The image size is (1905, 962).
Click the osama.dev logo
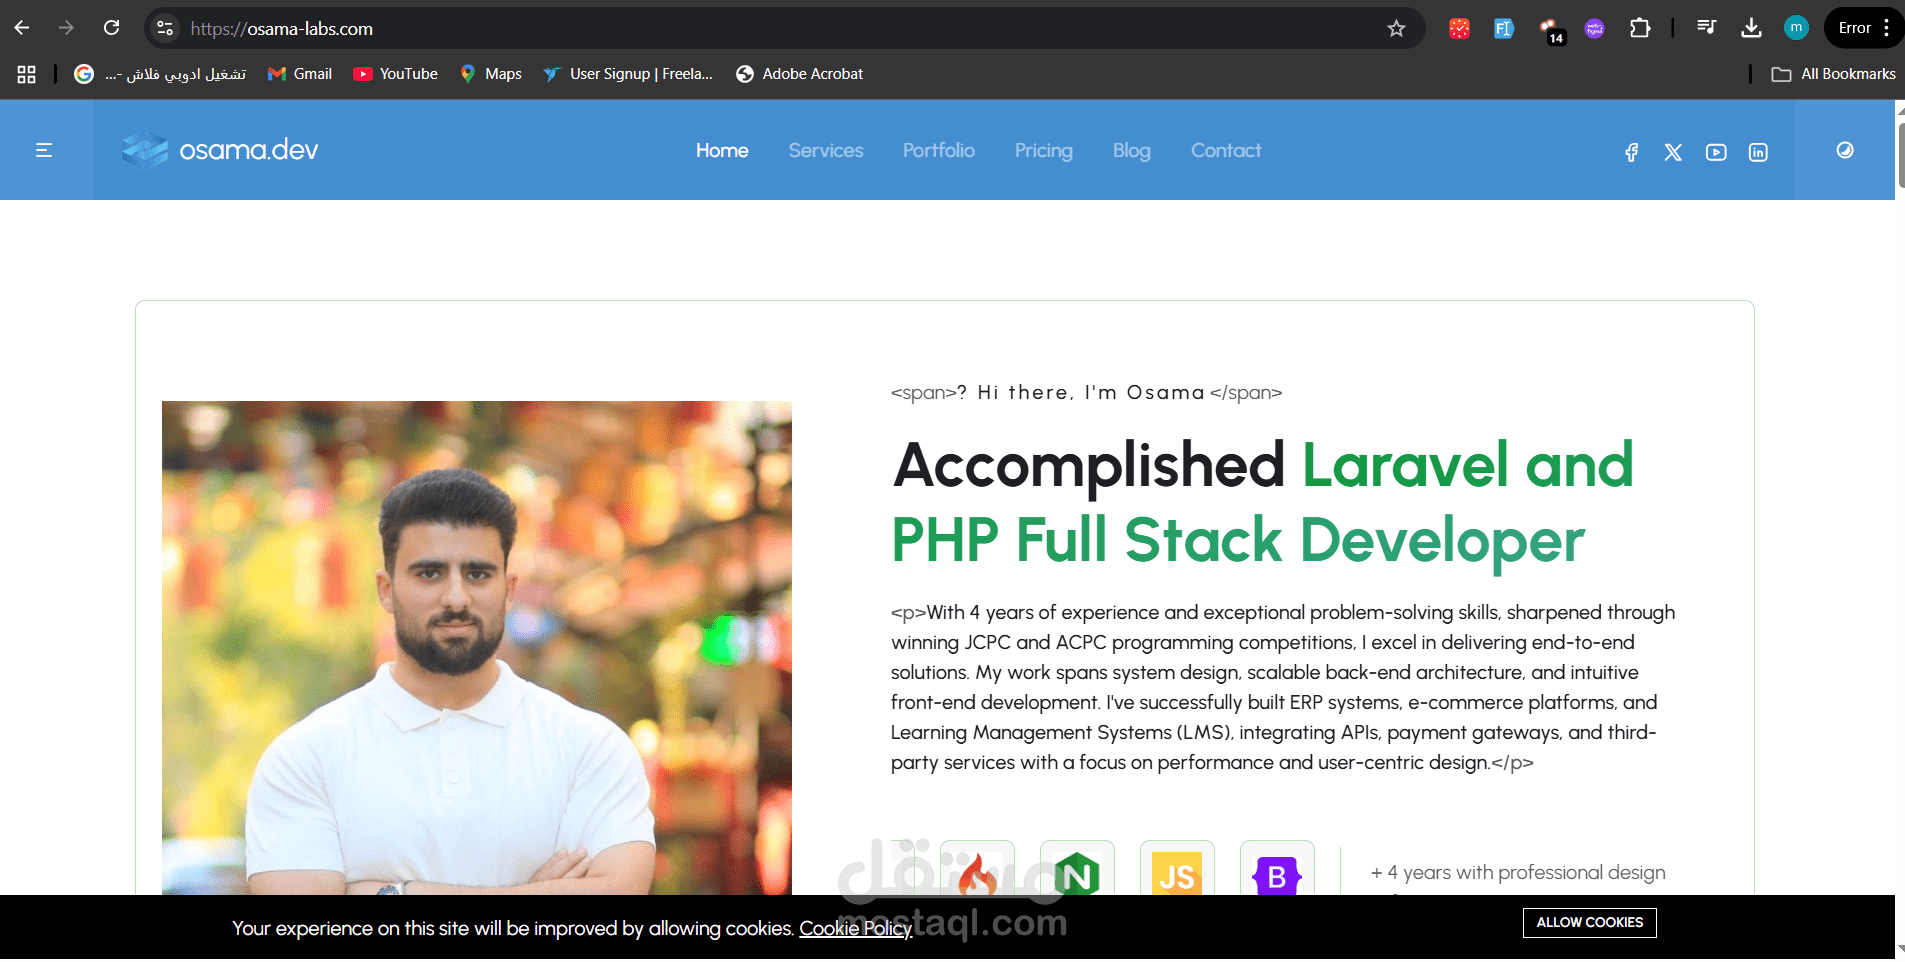click(220, 150)
